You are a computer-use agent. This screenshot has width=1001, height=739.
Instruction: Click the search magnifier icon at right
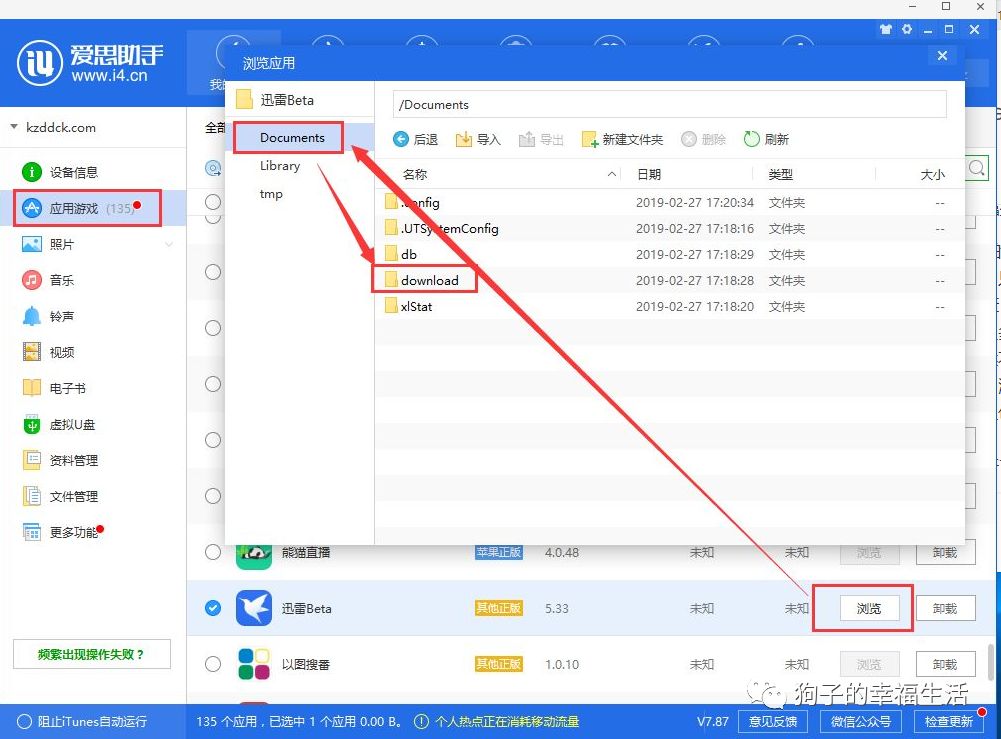pyautogui.click(x=977, y=168)
